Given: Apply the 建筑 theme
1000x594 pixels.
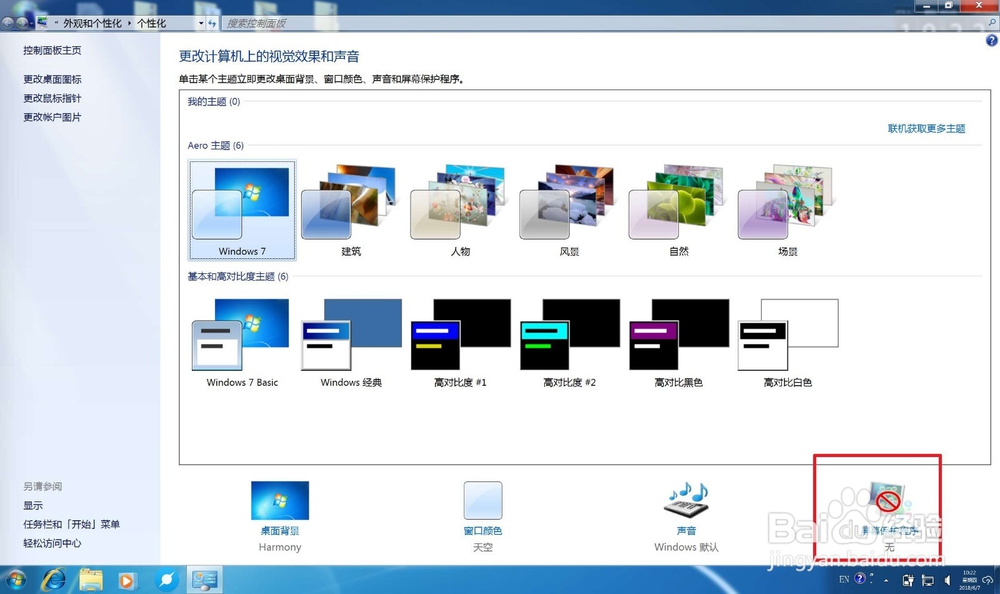Looking at the screenshot, I should click(x=350, y=210).
